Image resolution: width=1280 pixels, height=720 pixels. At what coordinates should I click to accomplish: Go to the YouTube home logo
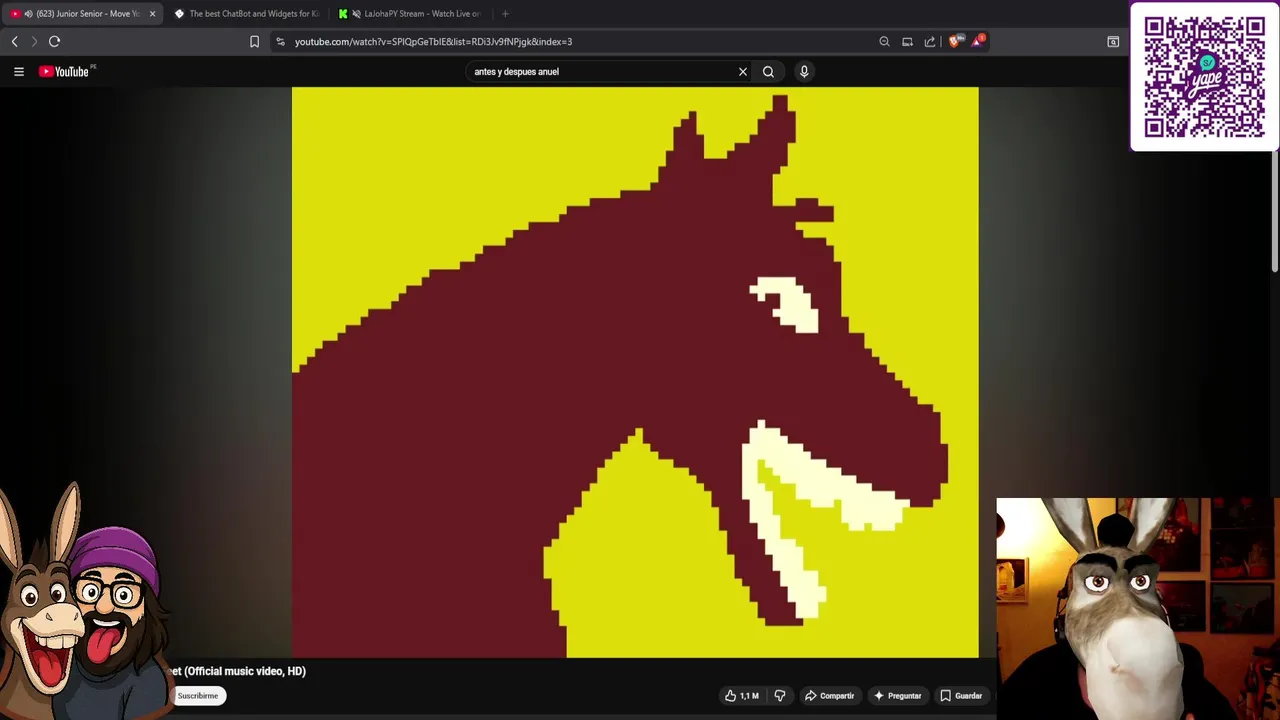point(66,71)
